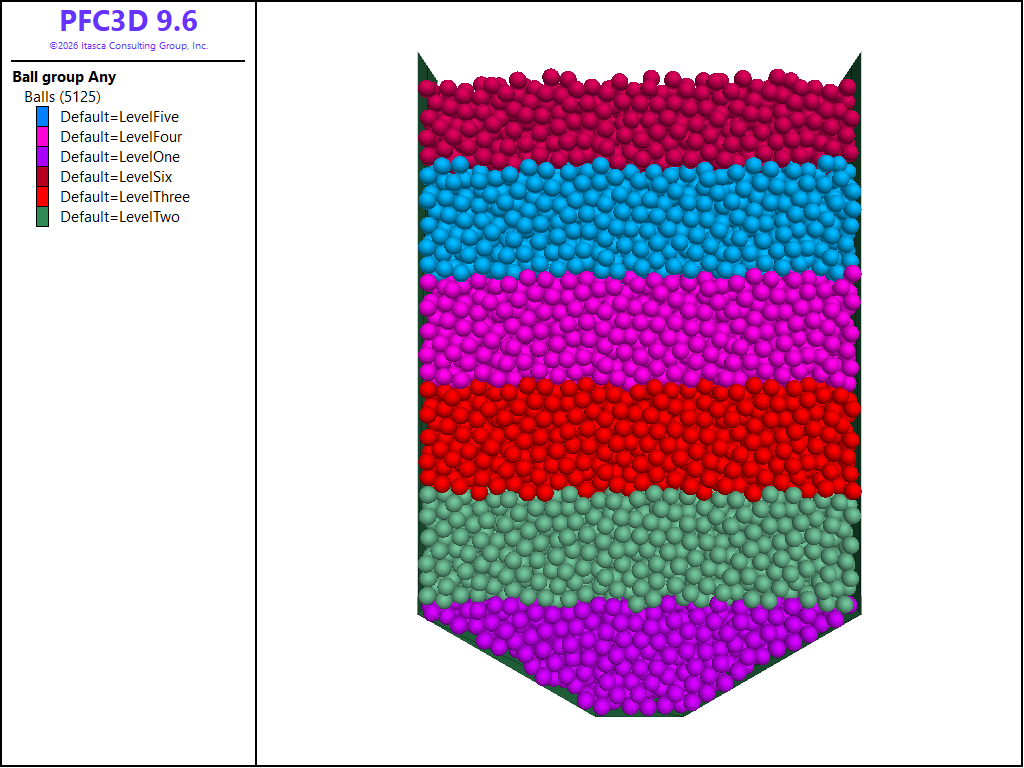This screenshot has width=1024, height=768.
Task: Click the purple balls at the hopper bottom
Action: 638,655
